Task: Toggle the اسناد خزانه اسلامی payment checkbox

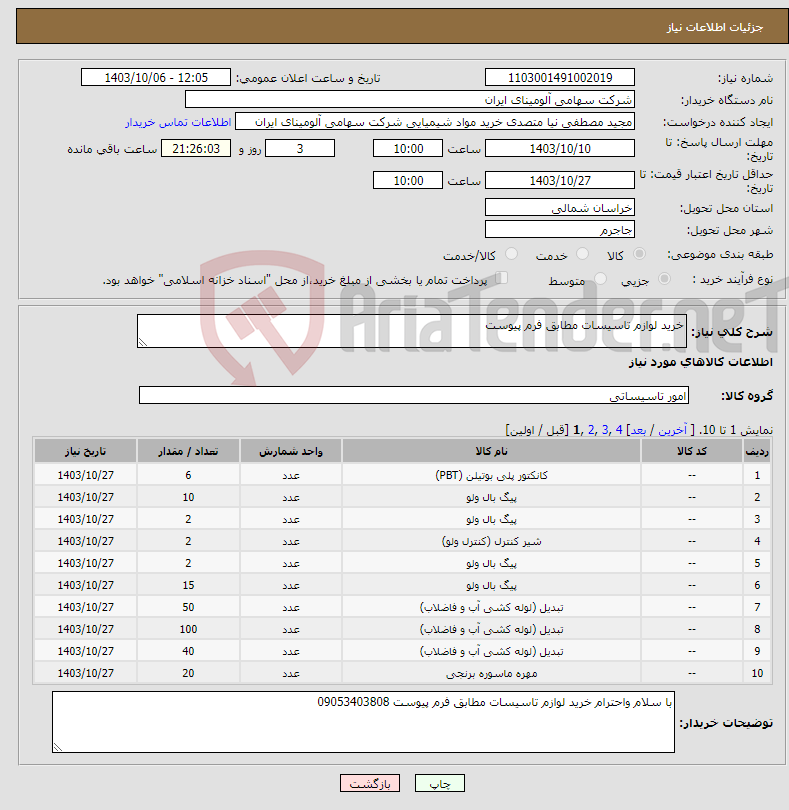Action: (501, 278)
